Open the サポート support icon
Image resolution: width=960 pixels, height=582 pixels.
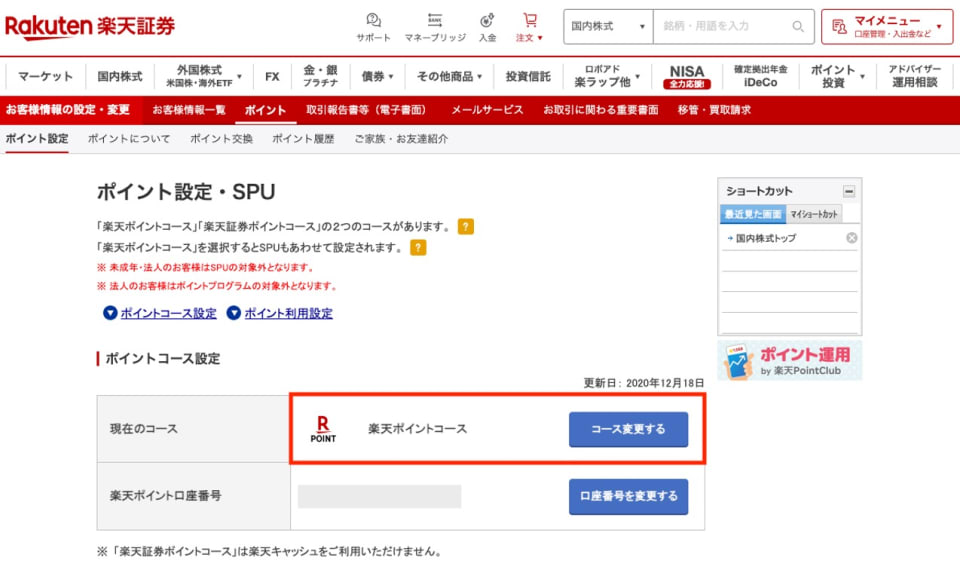pos(373,28)
